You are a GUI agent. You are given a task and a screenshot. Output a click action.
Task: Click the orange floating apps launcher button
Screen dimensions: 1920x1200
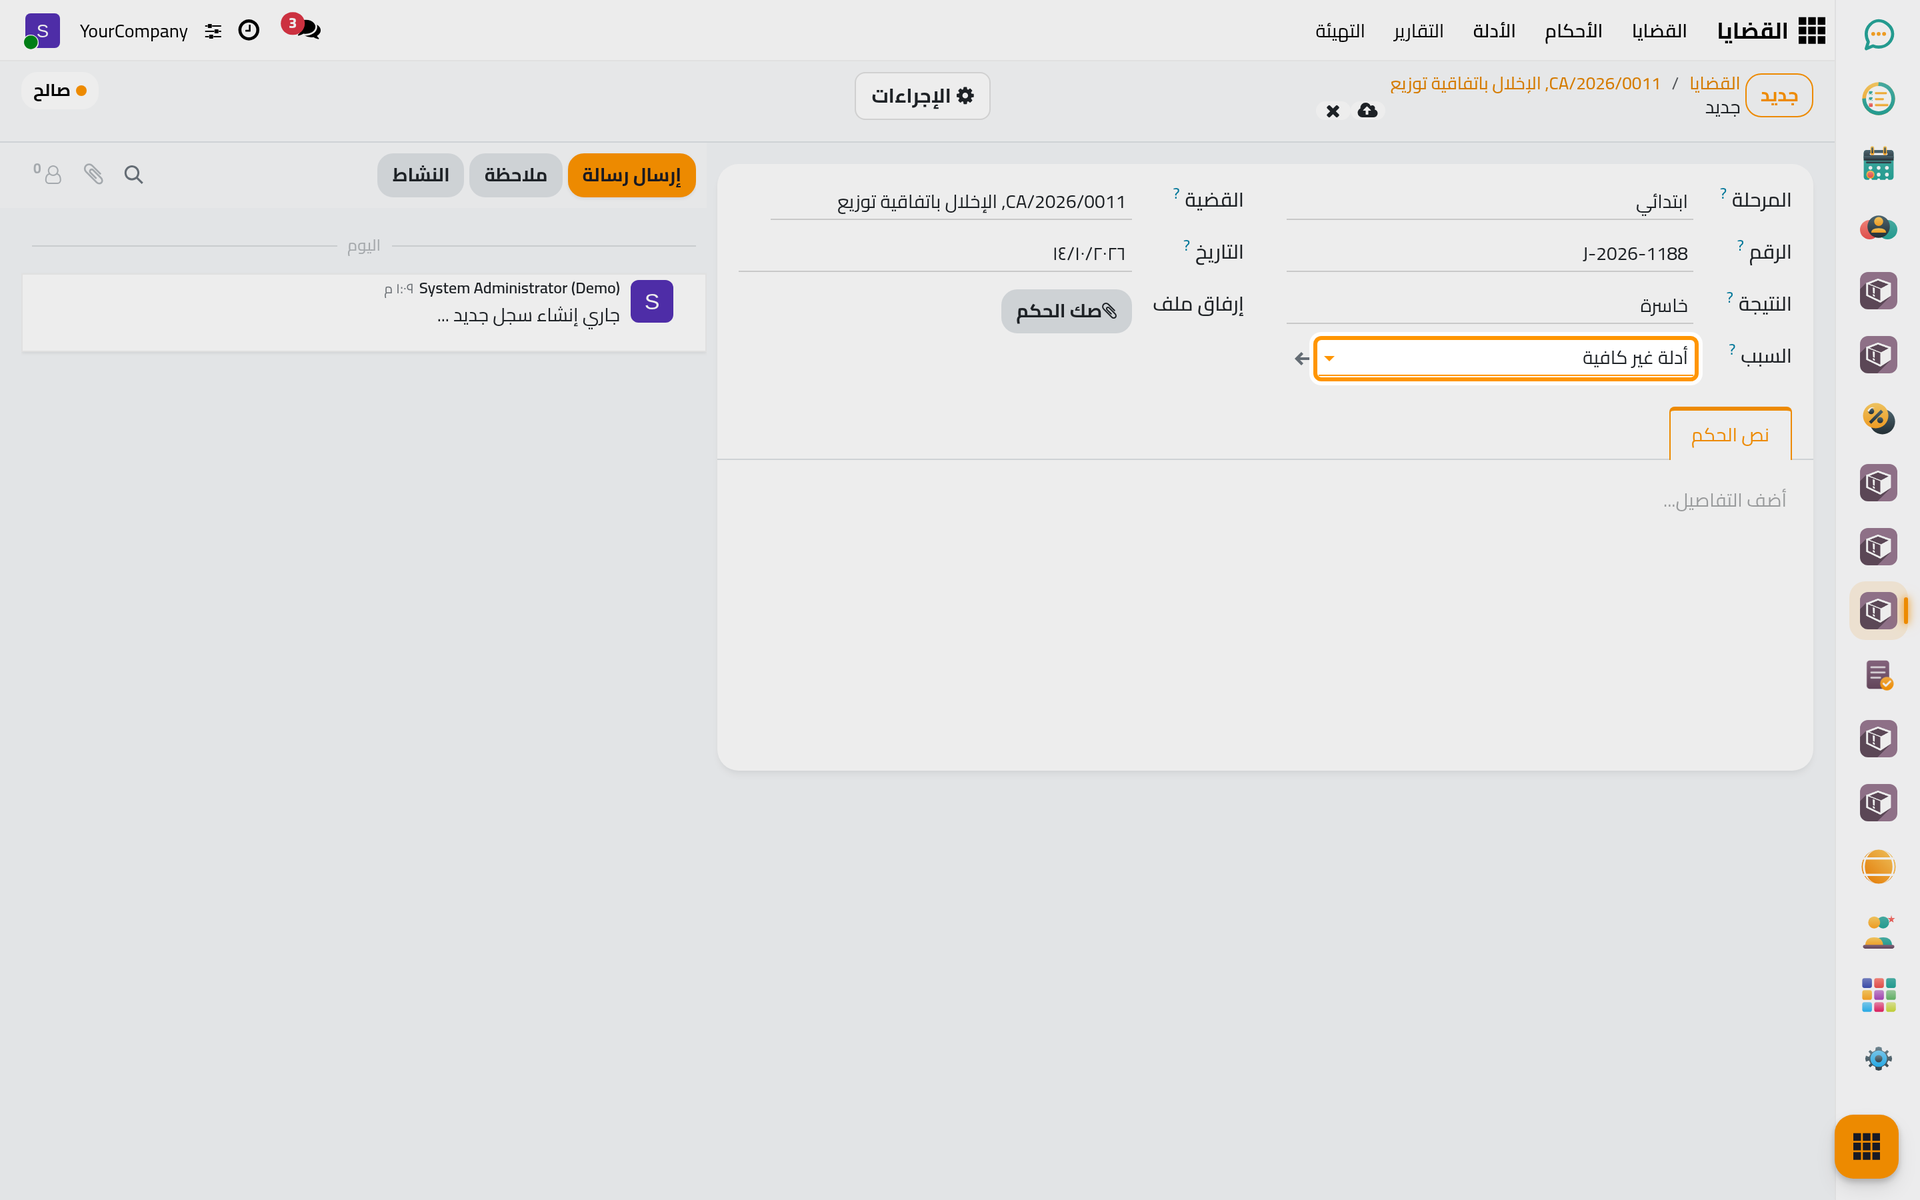click(1866, 1146)
